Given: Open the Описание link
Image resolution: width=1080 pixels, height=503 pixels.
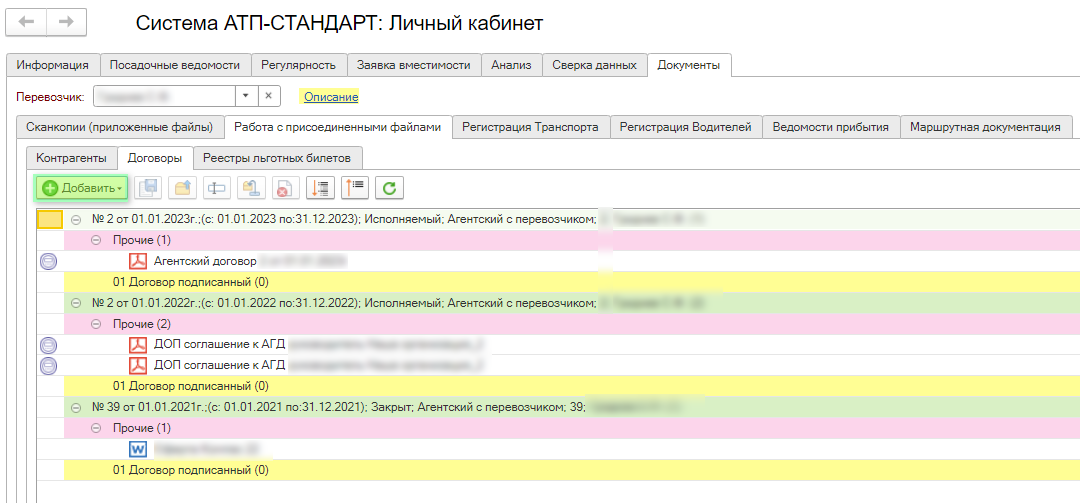Looking at the screenshot, I should tap(331, 97).
